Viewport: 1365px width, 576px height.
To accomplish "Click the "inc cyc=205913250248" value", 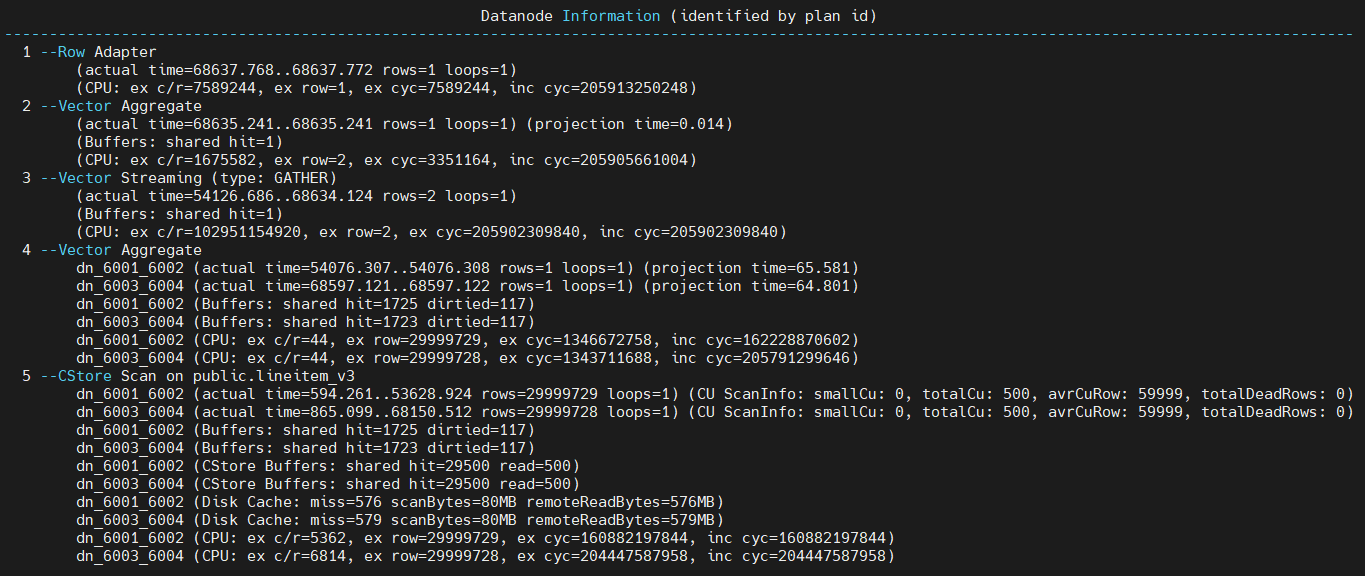I will (602, 88).
